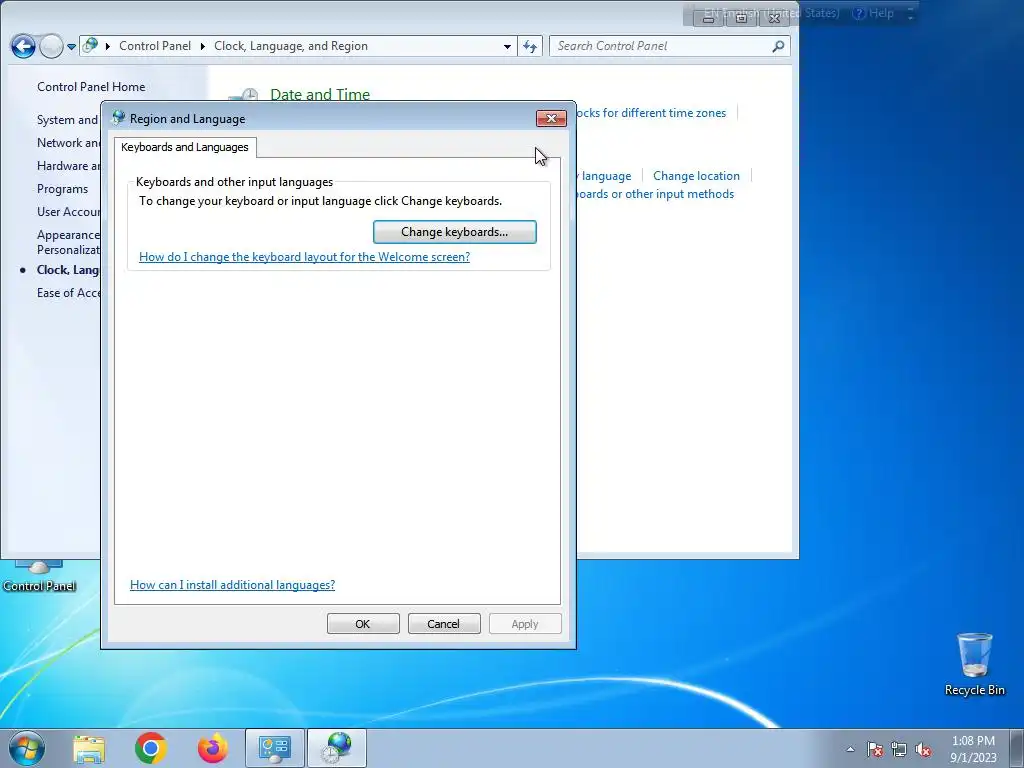The height and width of the screenshot is (768, 1024).
Task: Open clocks for different time zones link
Action: (651, 113)
